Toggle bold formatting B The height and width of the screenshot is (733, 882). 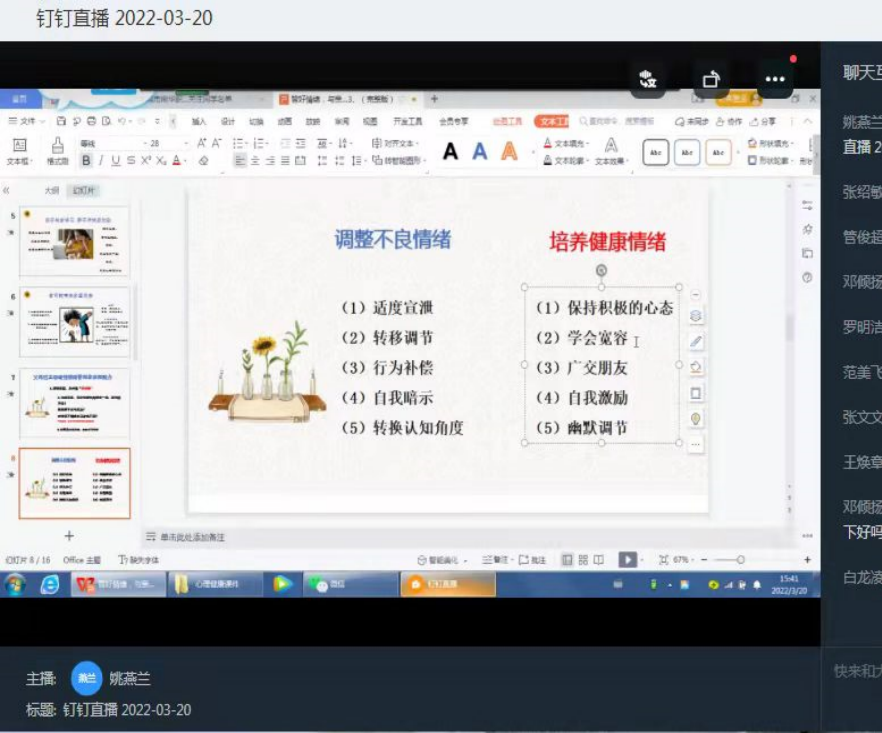(x=86, y=161)
